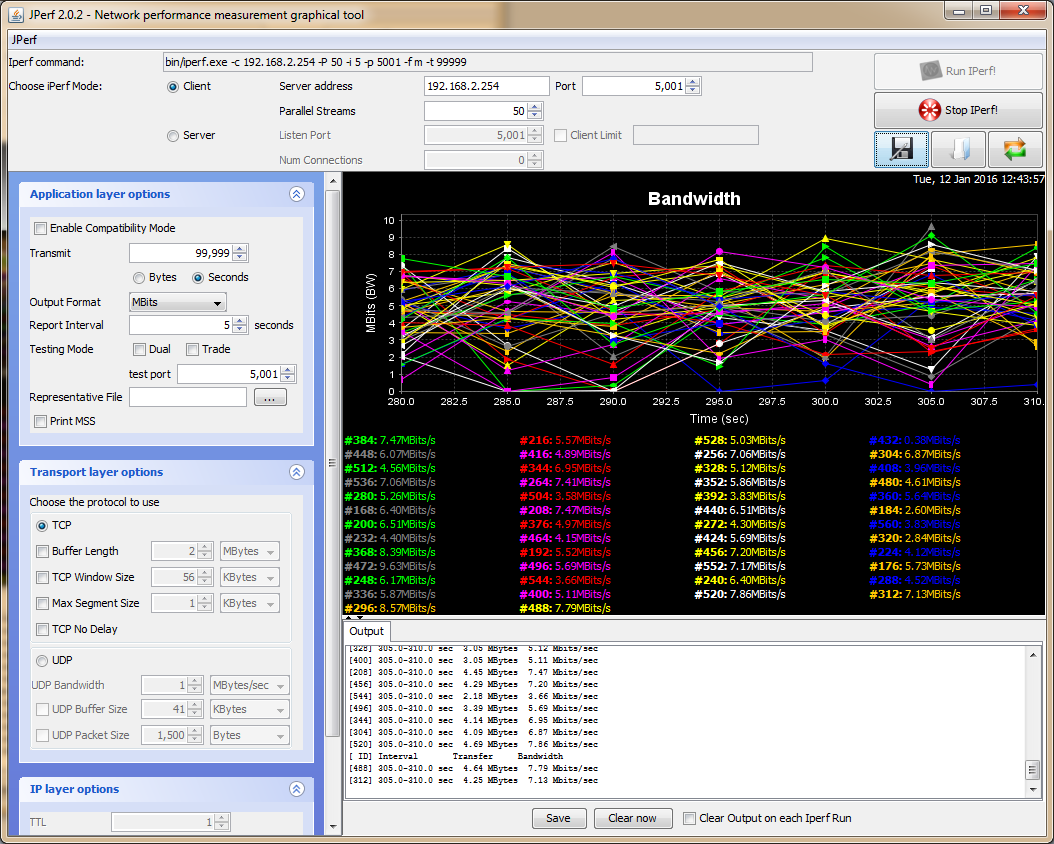
Task: Click the orange-green arrows restore defaults icon
Action: click(x=1015, y=150)
